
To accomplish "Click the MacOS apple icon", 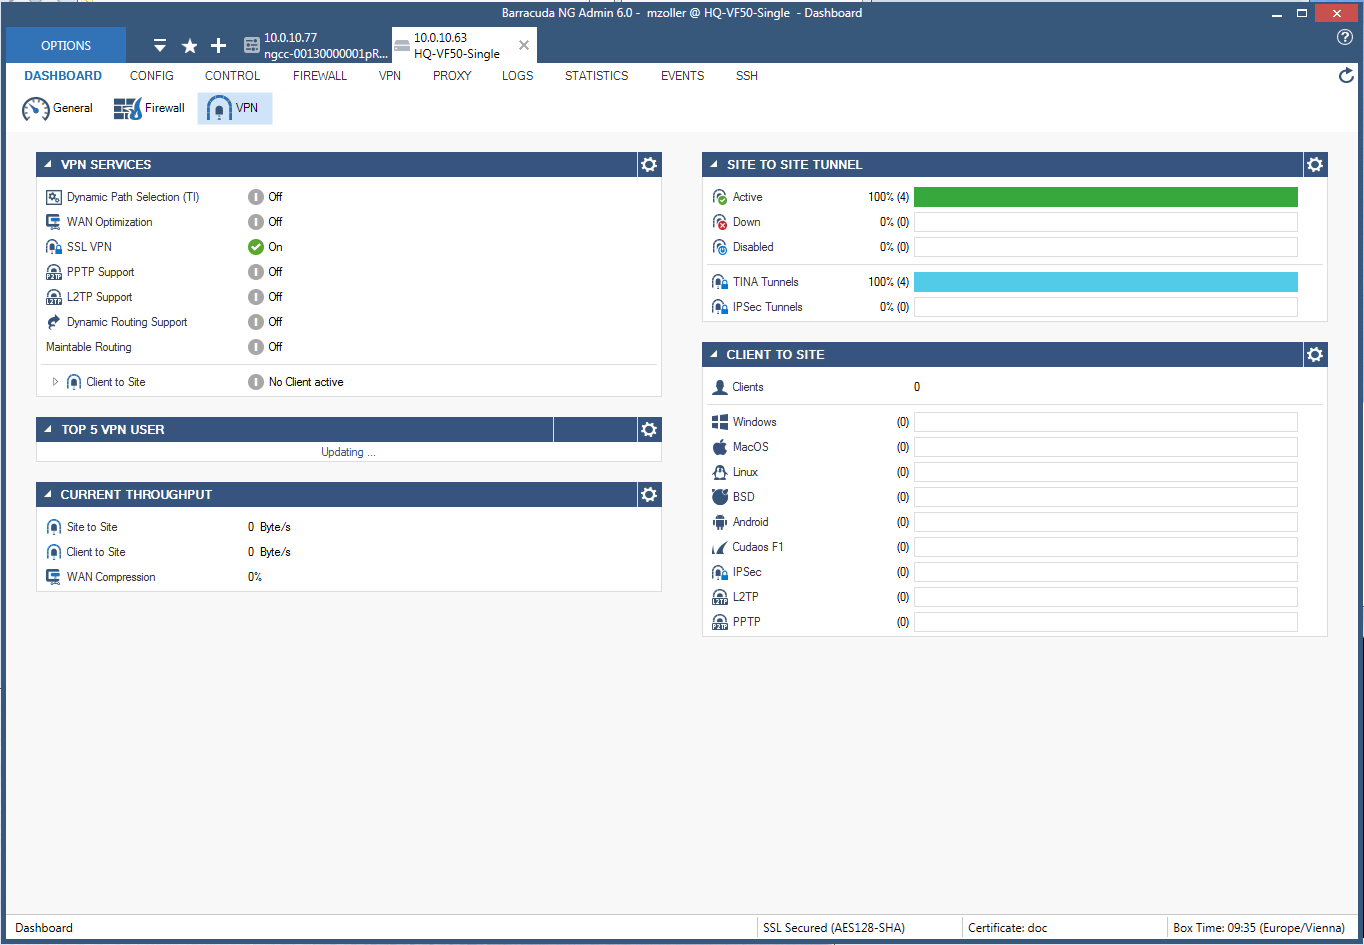I will pyautogui.click(x=720, y=447).
